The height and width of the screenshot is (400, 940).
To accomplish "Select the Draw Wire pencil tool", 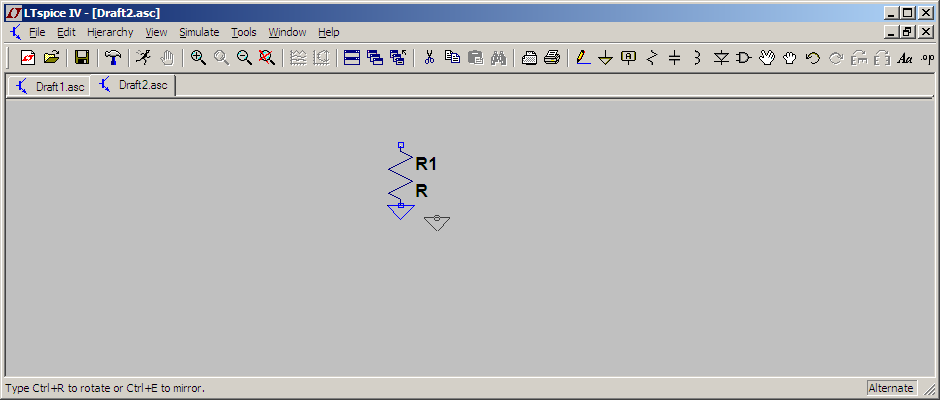I will [x=583, y=58].
